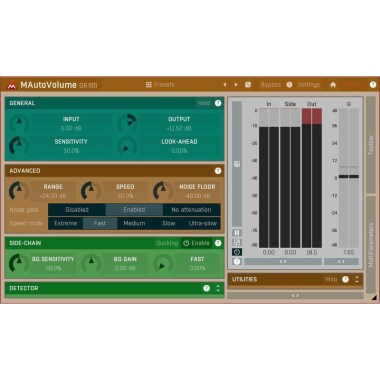The width and height of the screenshot is (380, 380).
Task: Open the Settings button
Action: click(308, 85)
